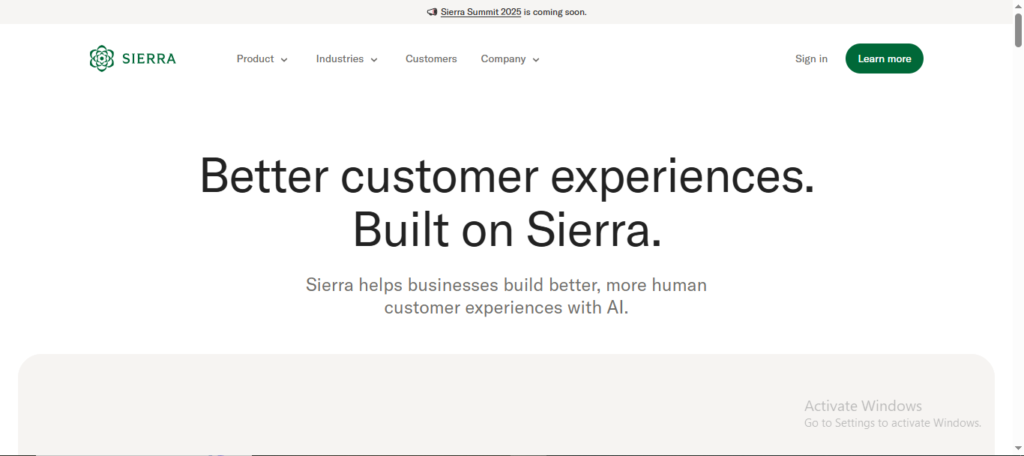Click the Sign in link
The height and width of the screenshot is (456, 1024).
click(x=811, y=59)
